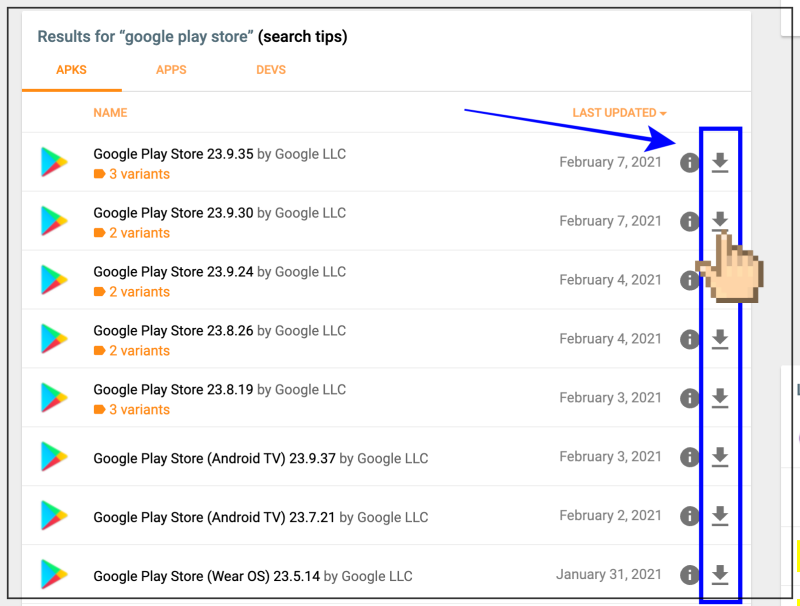Screen dimensions: 800x606
Task: Open Google Play Store (Android TV) 23.9.37 page
Action: click(x=214, y=459)
